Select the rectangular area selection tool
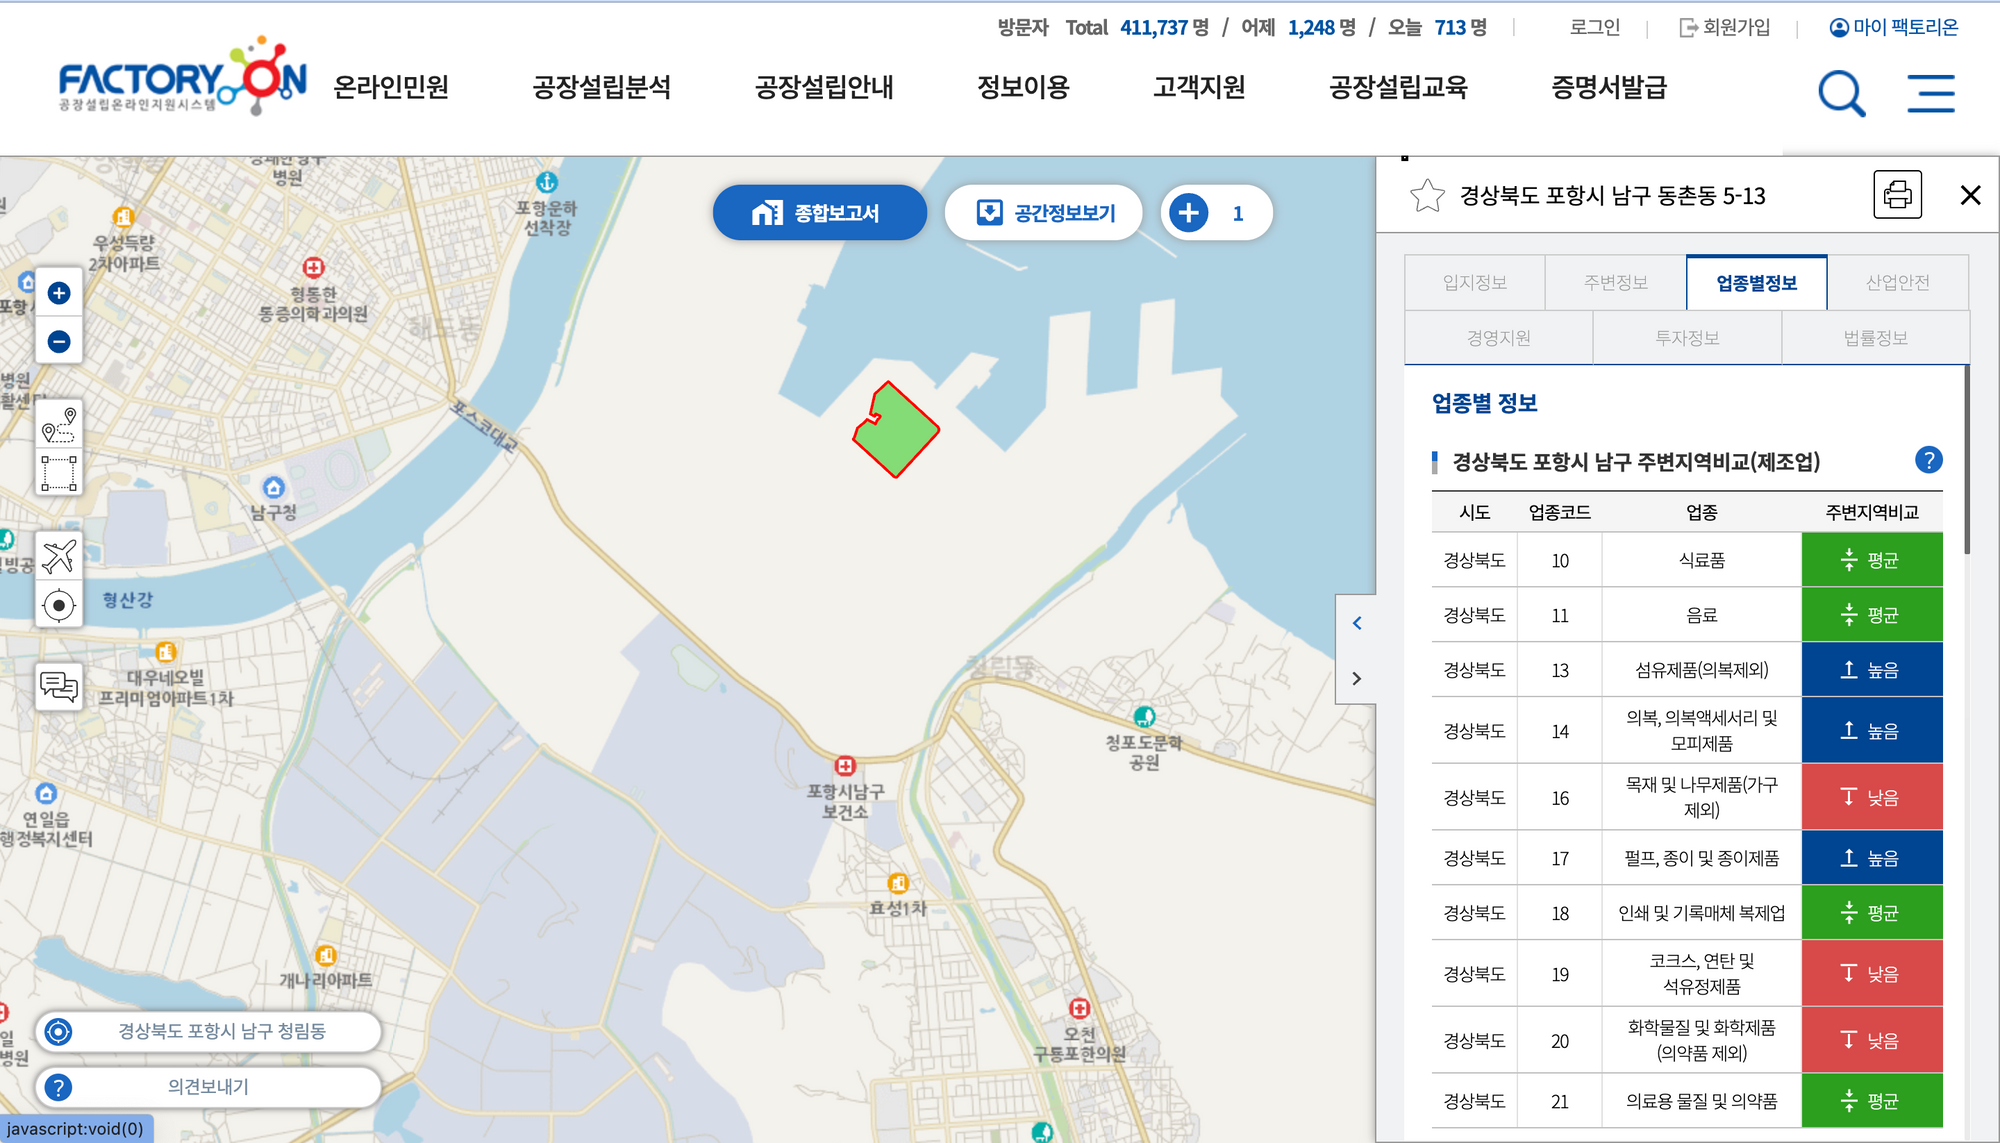This screenshot has width=2000, height=1143. [x=59, y=470]
